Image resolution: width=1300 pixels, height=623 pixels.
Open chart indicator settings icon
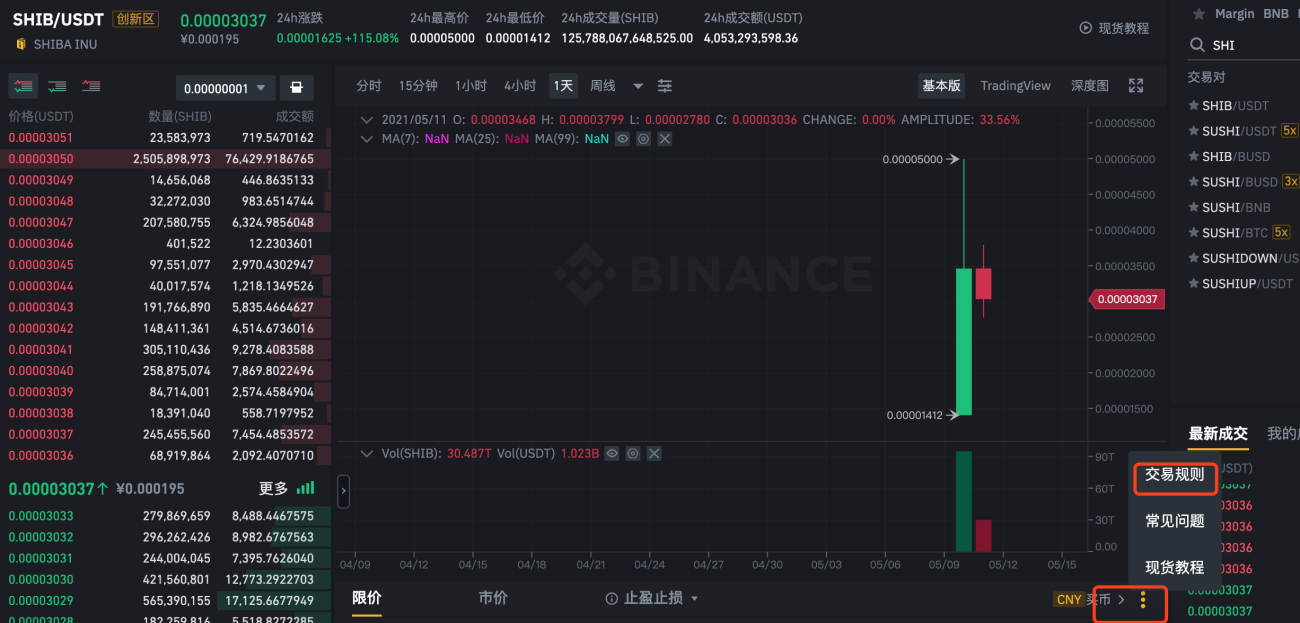[x=665, y=86]
